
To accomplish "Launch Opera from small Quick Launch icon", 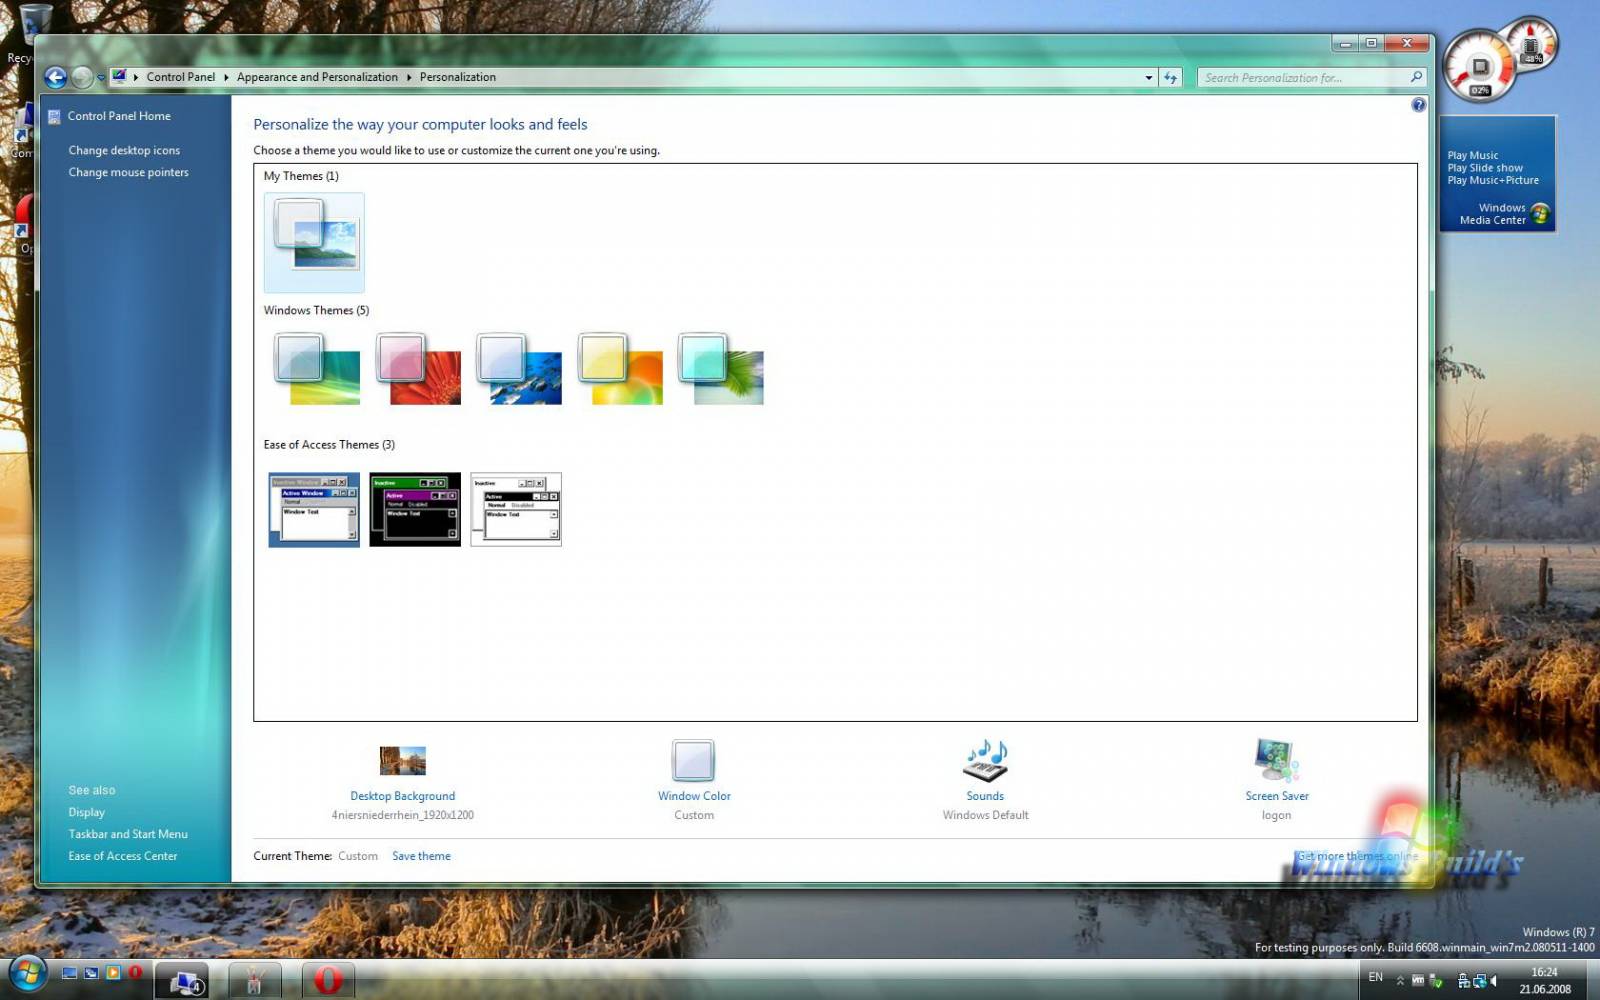I will point(135,972).
